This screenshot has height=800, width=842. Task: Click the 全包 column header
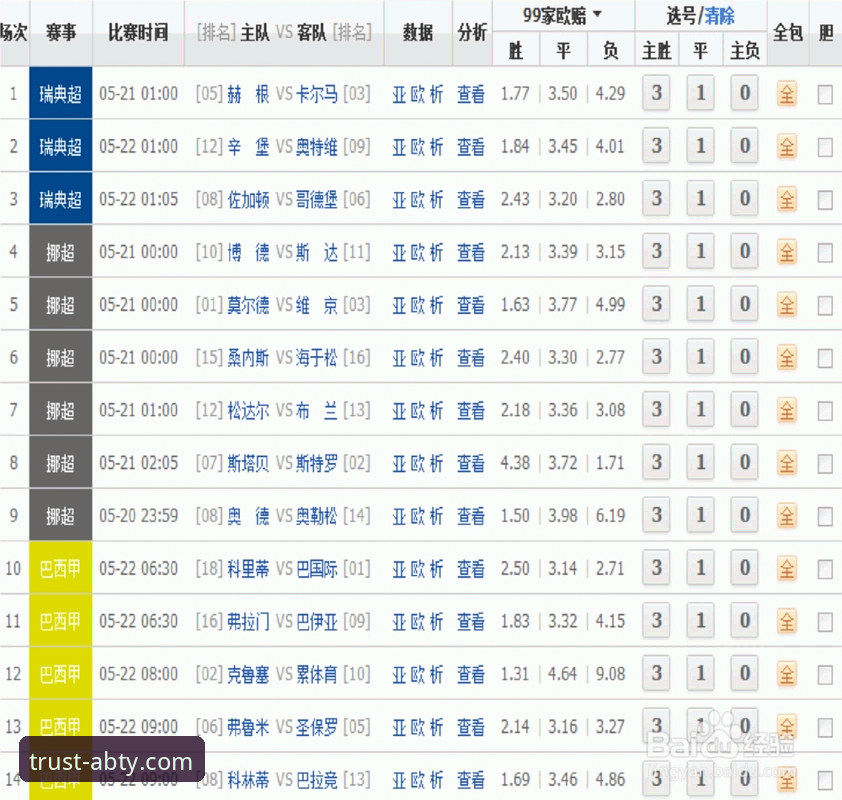click(x=788, y=33)
